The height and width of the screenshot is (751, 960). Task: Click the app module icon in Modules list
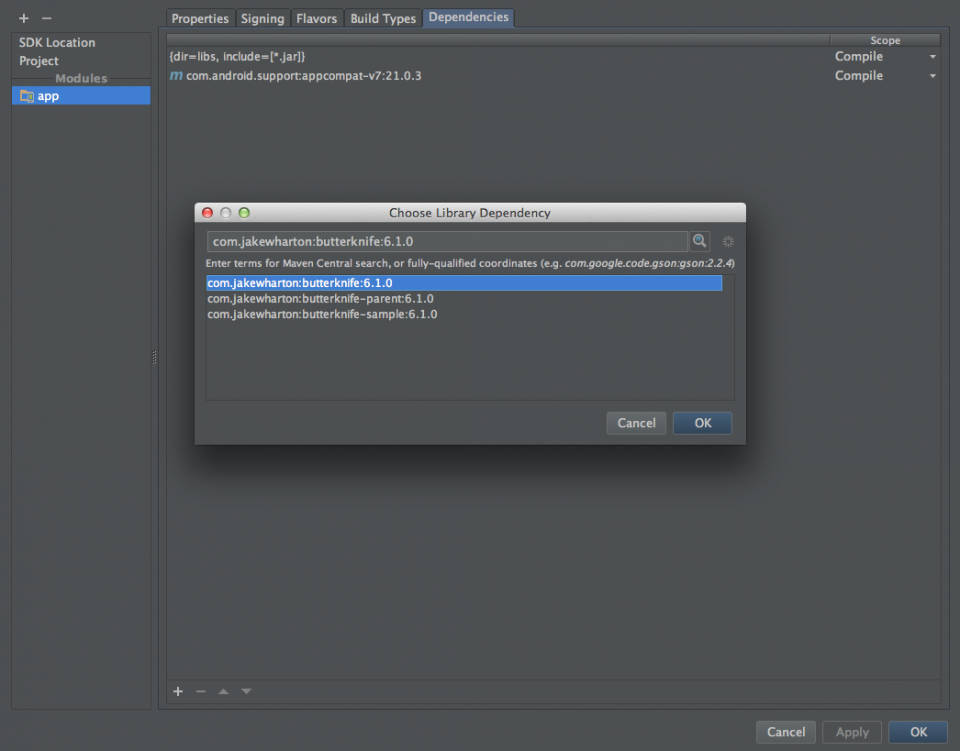click(27, 95)
